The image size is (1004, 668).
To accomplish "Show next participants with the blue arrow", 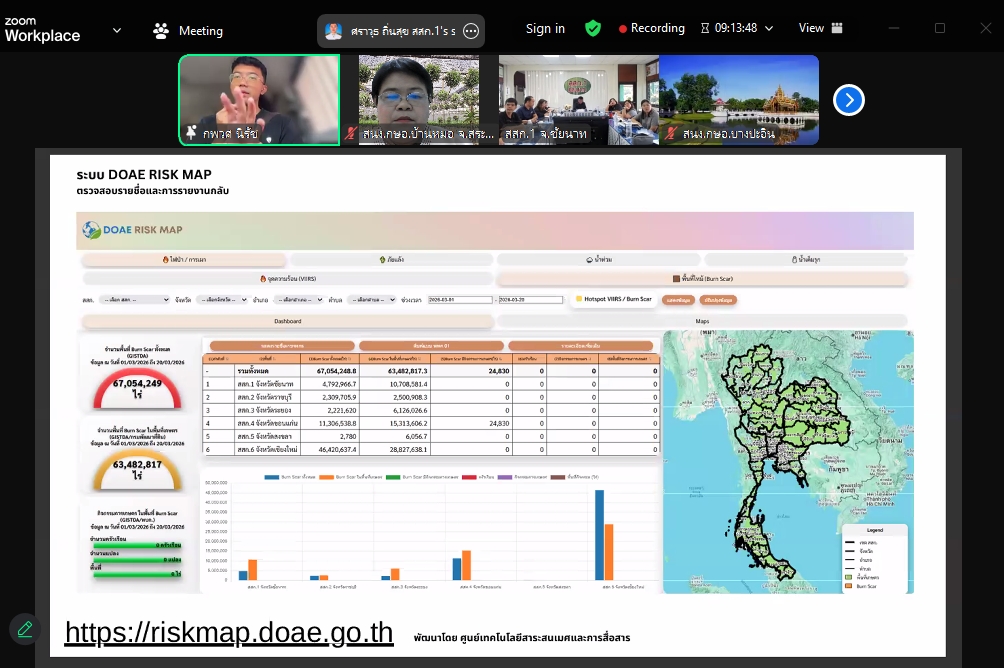I will pyautogui.click(x=848, y=100).
